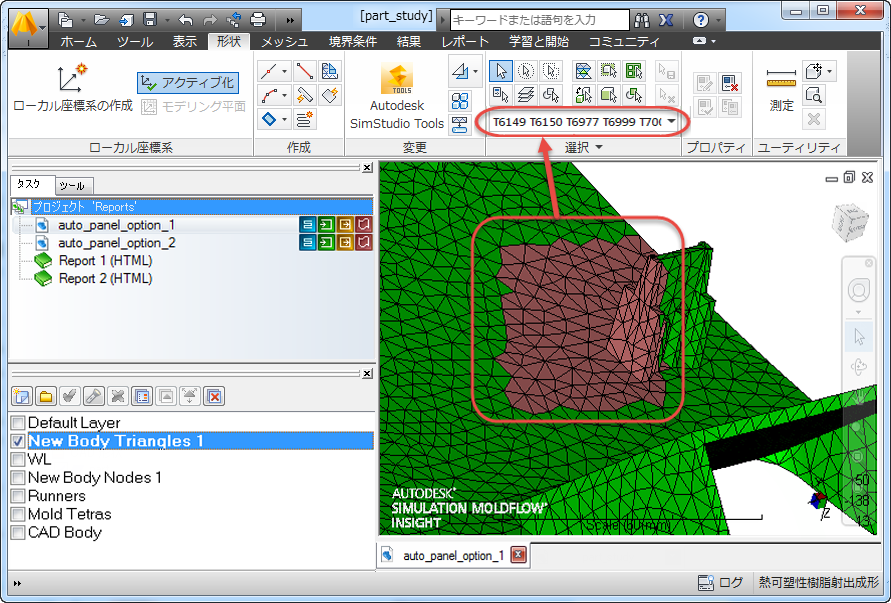
Task: Open the create node tool dropdown arrow
Action: pyautogui.click(x=284, y=71)
